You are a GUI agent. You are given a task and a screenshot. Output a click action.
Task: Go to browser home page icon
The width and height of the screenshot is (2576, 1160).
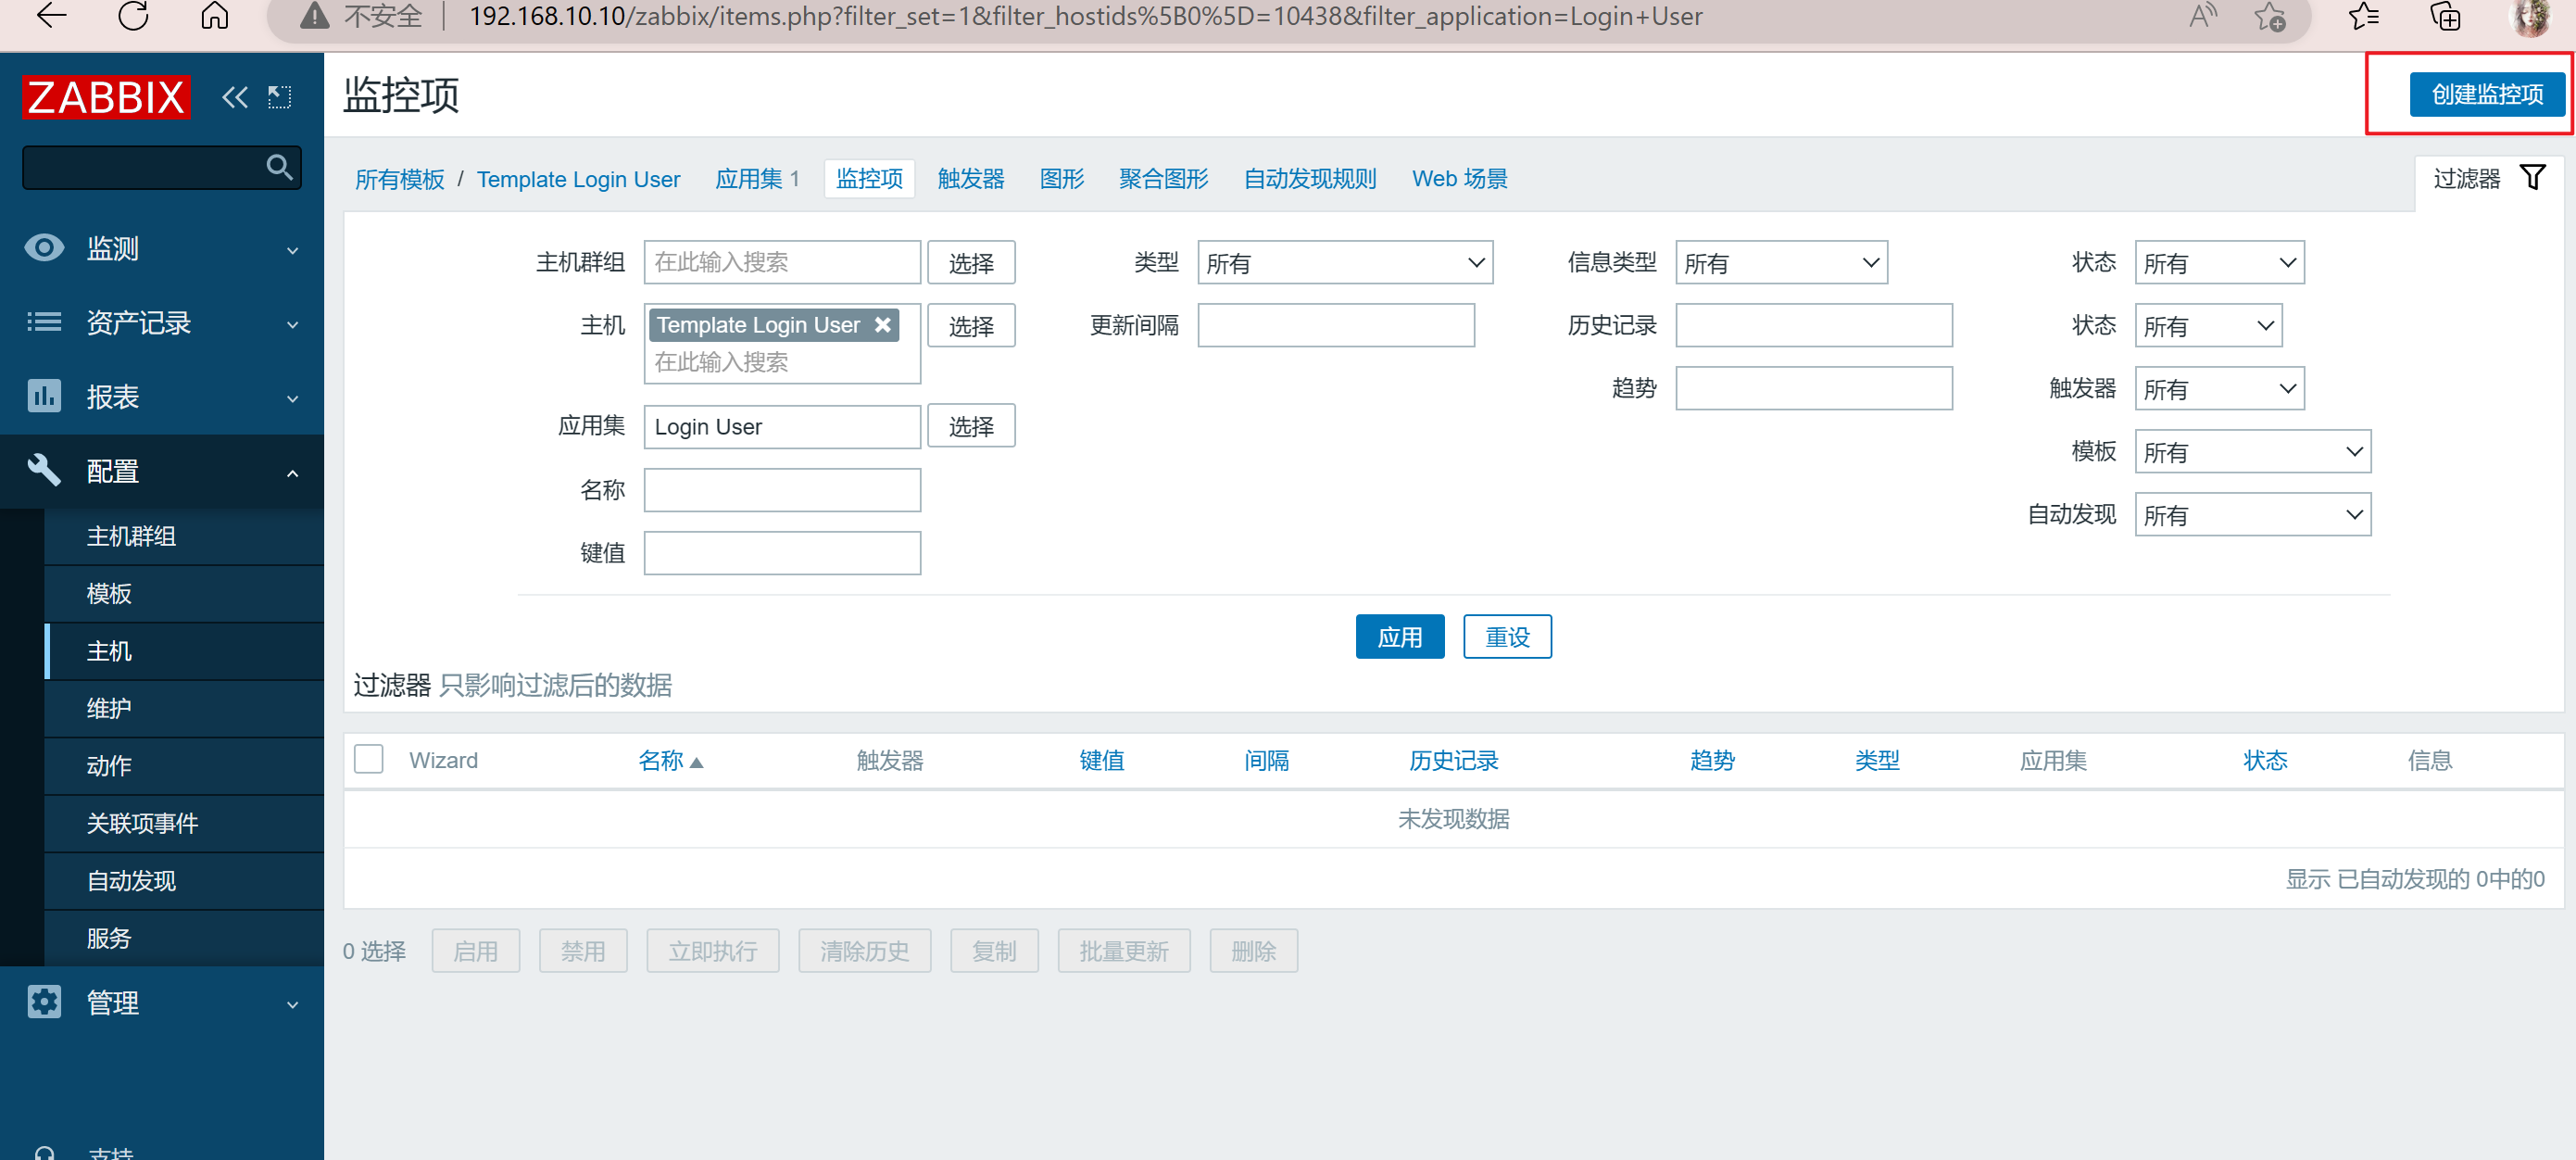tap(215, 16)
